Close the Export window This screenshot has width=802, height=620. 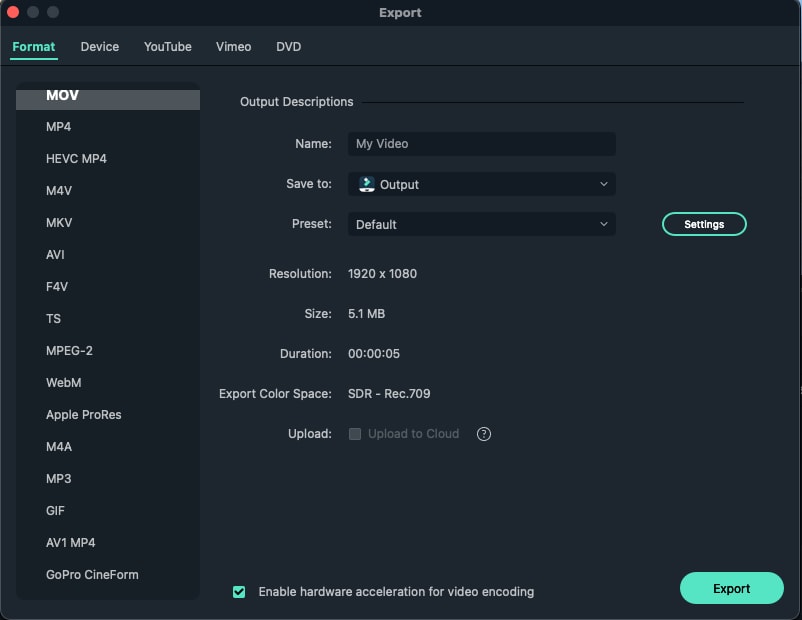pyautogui.click(x=13, y=12)
